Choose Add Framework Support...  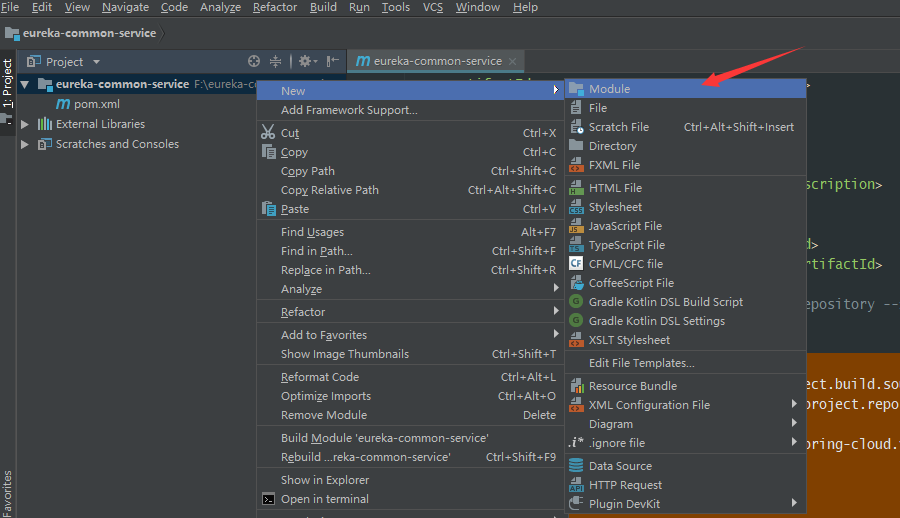[410, 110]
